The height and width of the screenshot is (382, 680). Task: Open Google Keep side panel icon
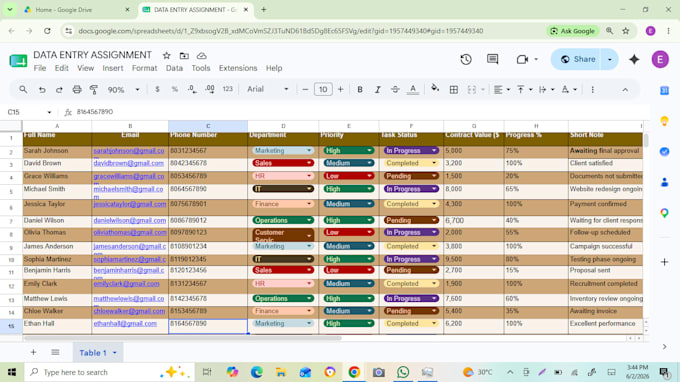click(x=664, y=121)
